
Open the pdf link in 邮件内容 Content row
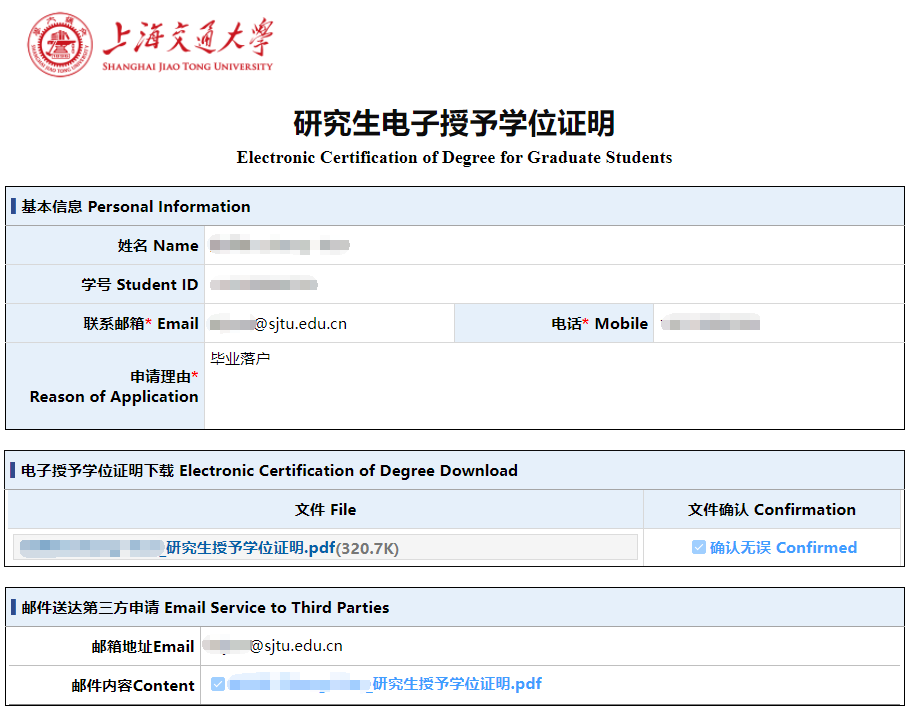point(385,684)
